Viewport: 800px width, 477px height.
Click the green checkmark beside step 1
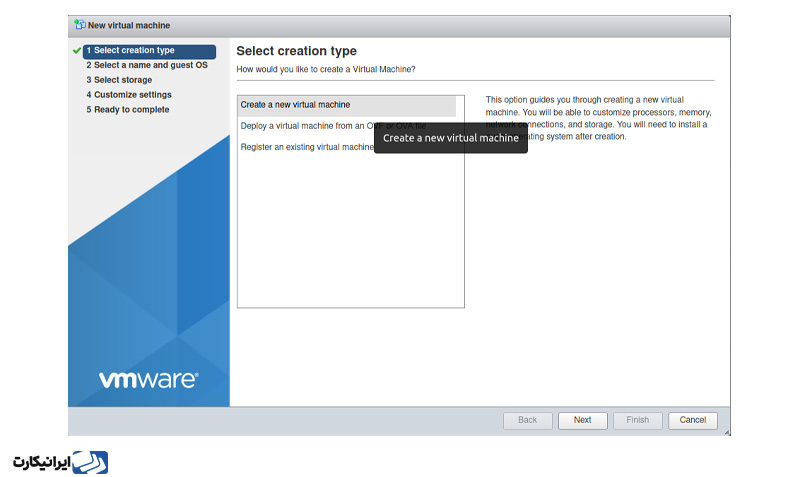[x=77, y=51]
